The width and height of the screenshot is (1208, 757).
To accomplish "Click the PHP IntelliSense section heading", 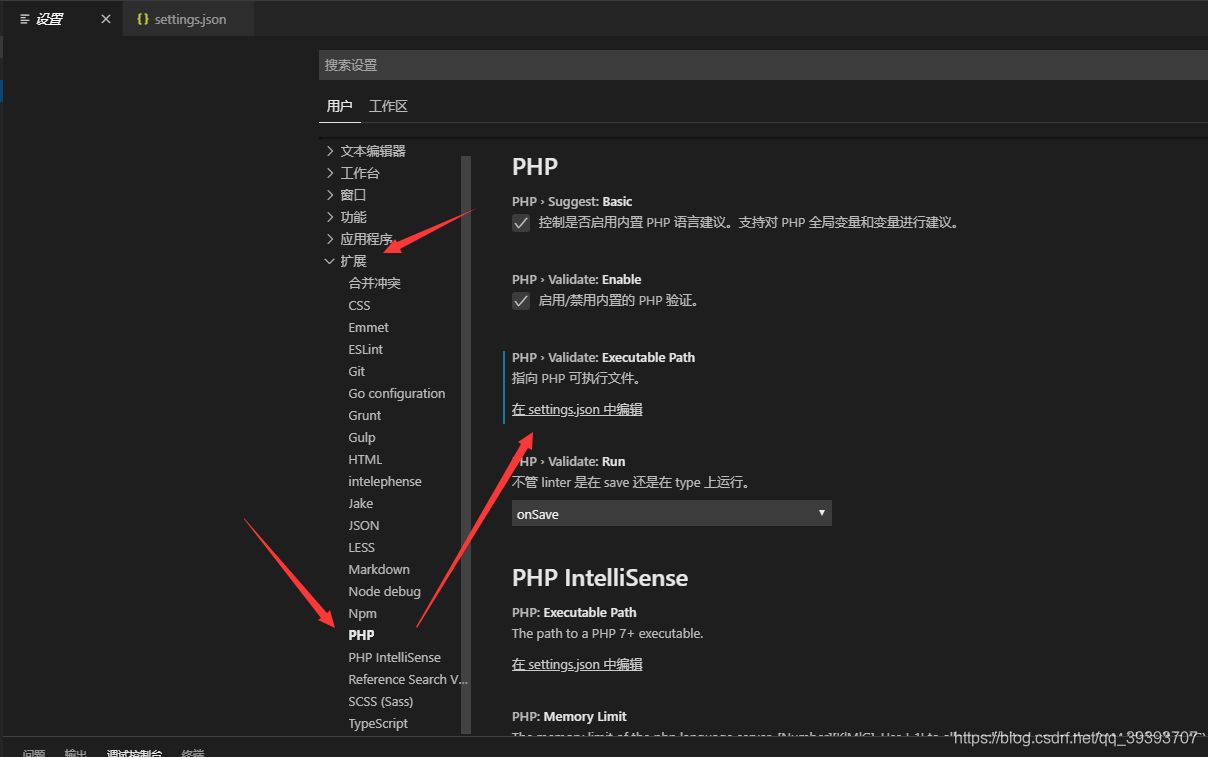I will pos(600,578).
